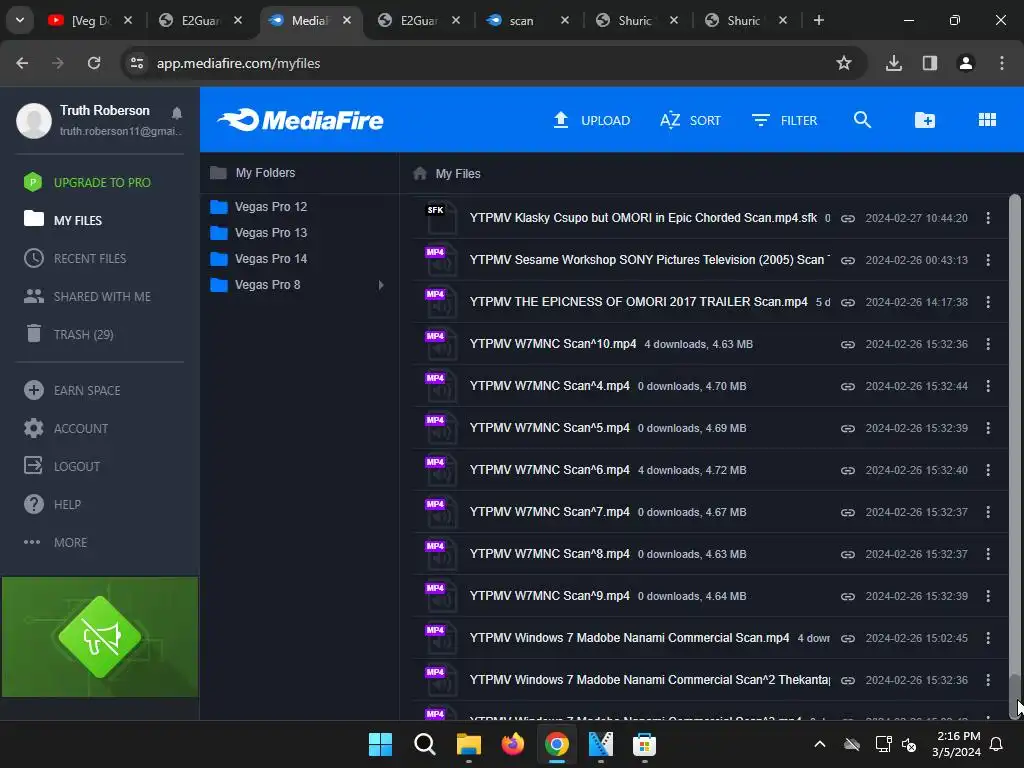Create a new folder with folder-plus icon

click(x=925, y=120)
